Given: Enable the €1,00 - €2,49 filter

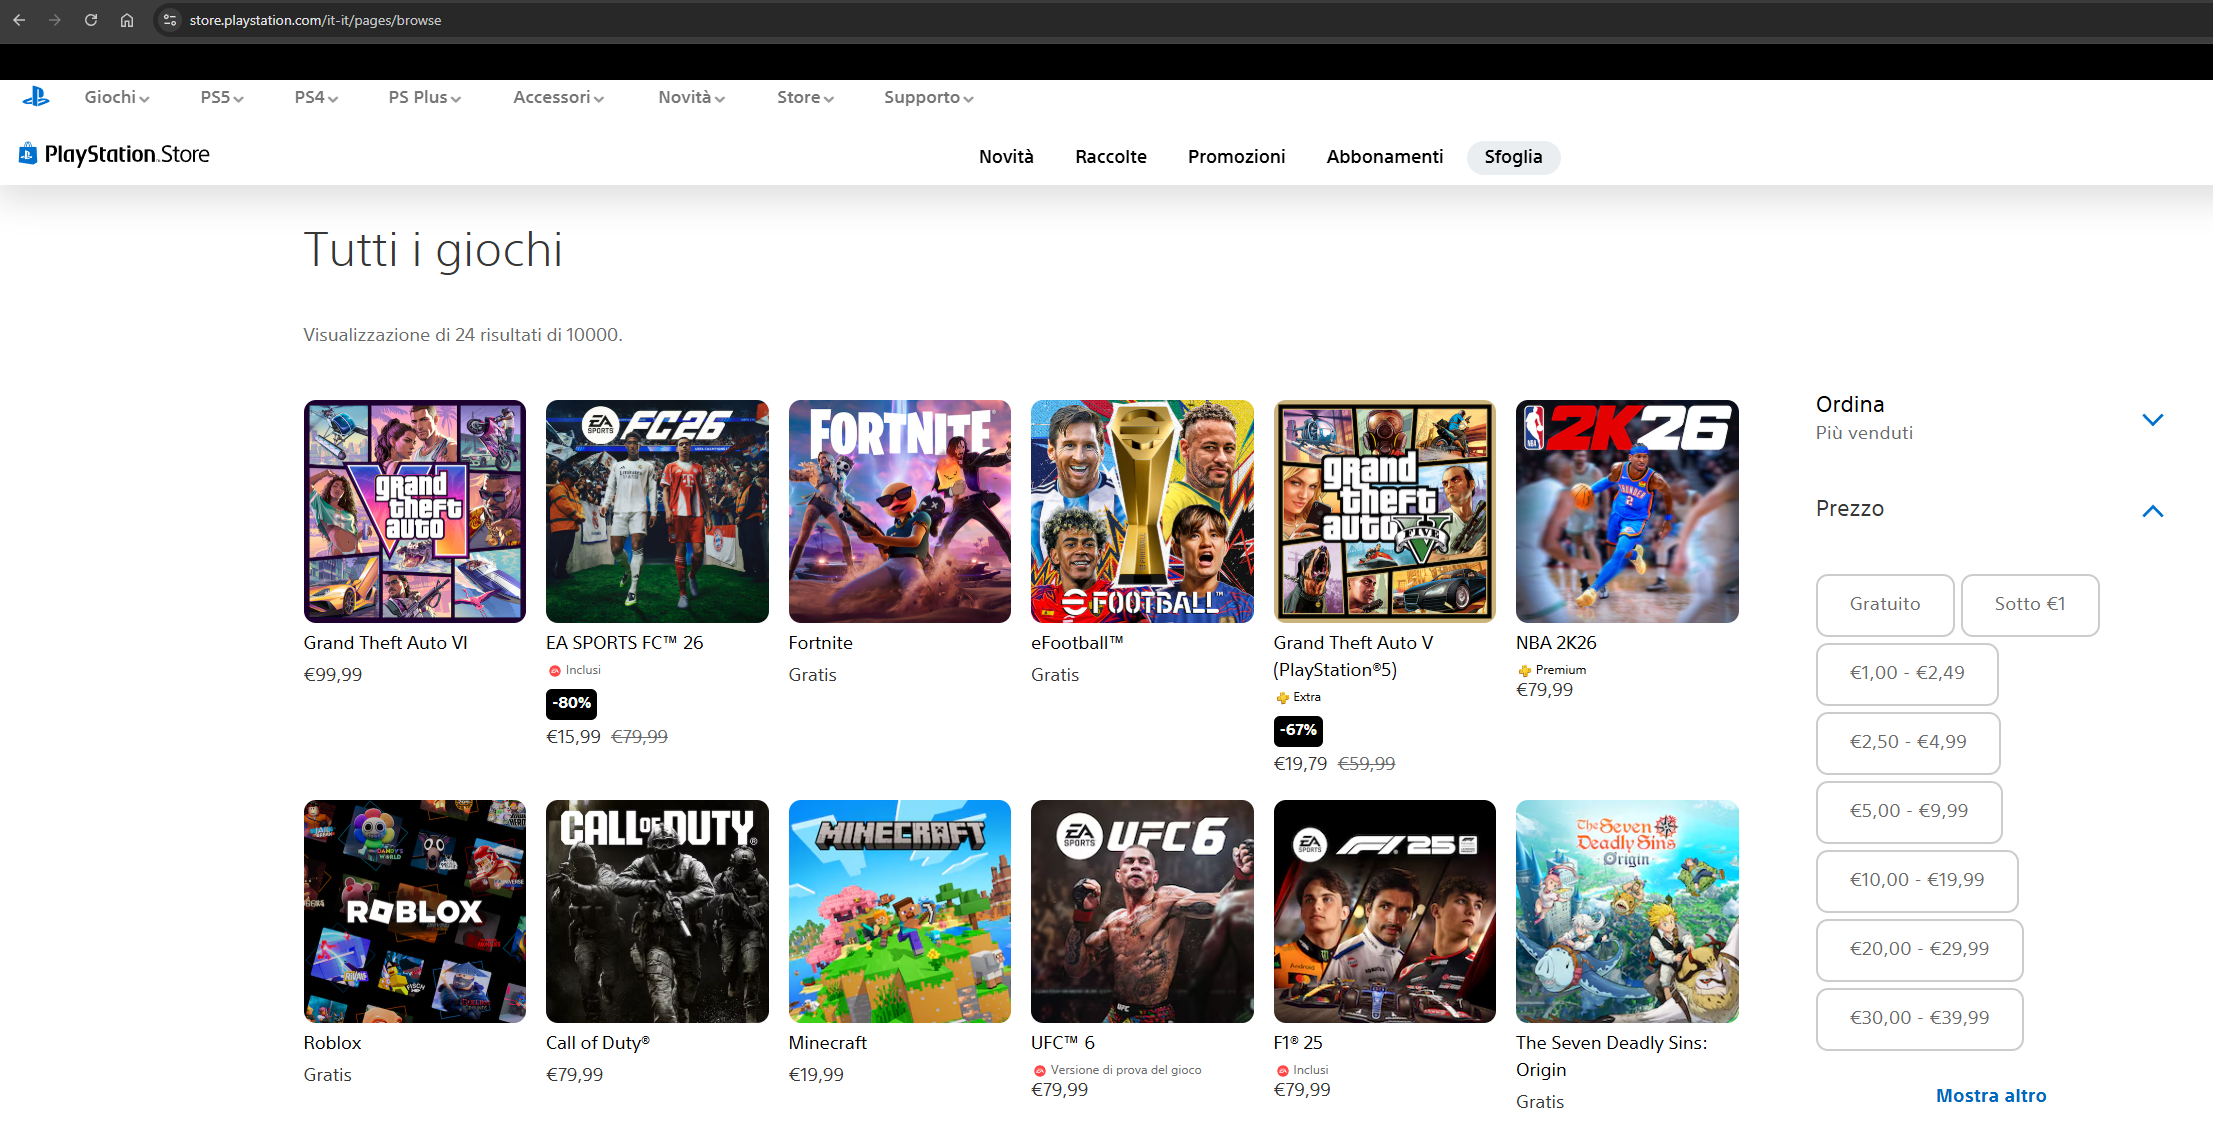Looking at the screenshot, I should click(x=1907, y=673).
